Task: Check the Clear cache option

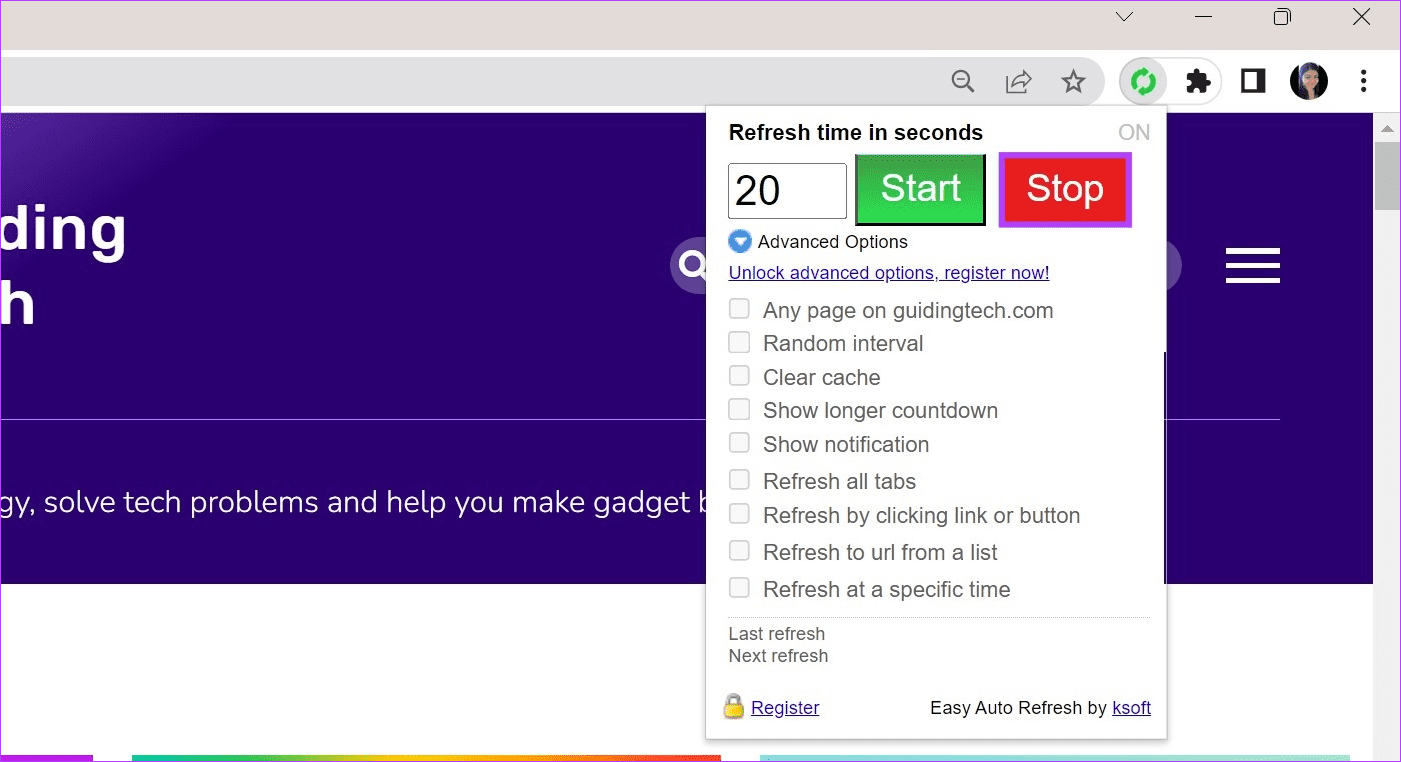Action: [x=739, y=376]
